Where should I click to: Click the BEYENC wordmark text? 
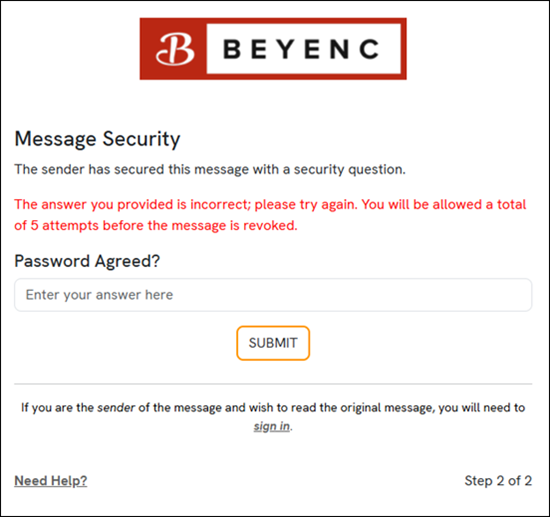click(301, 49)
